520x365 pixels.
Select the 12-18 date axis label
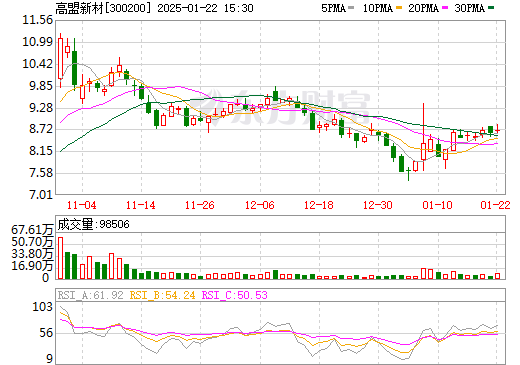(x=319, y=205)
